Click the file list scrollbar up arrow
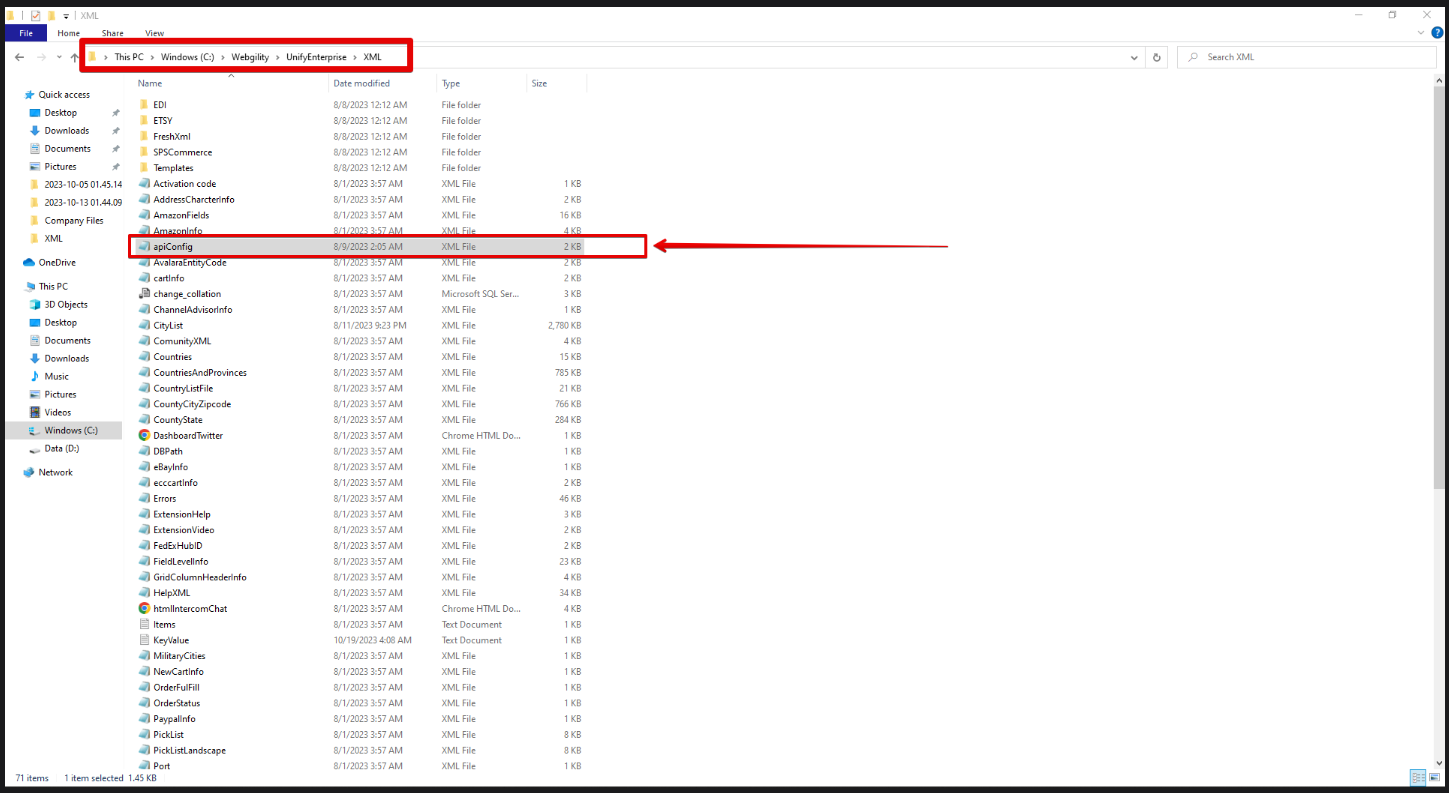 pyautogui.click(x=1439, y=83)
